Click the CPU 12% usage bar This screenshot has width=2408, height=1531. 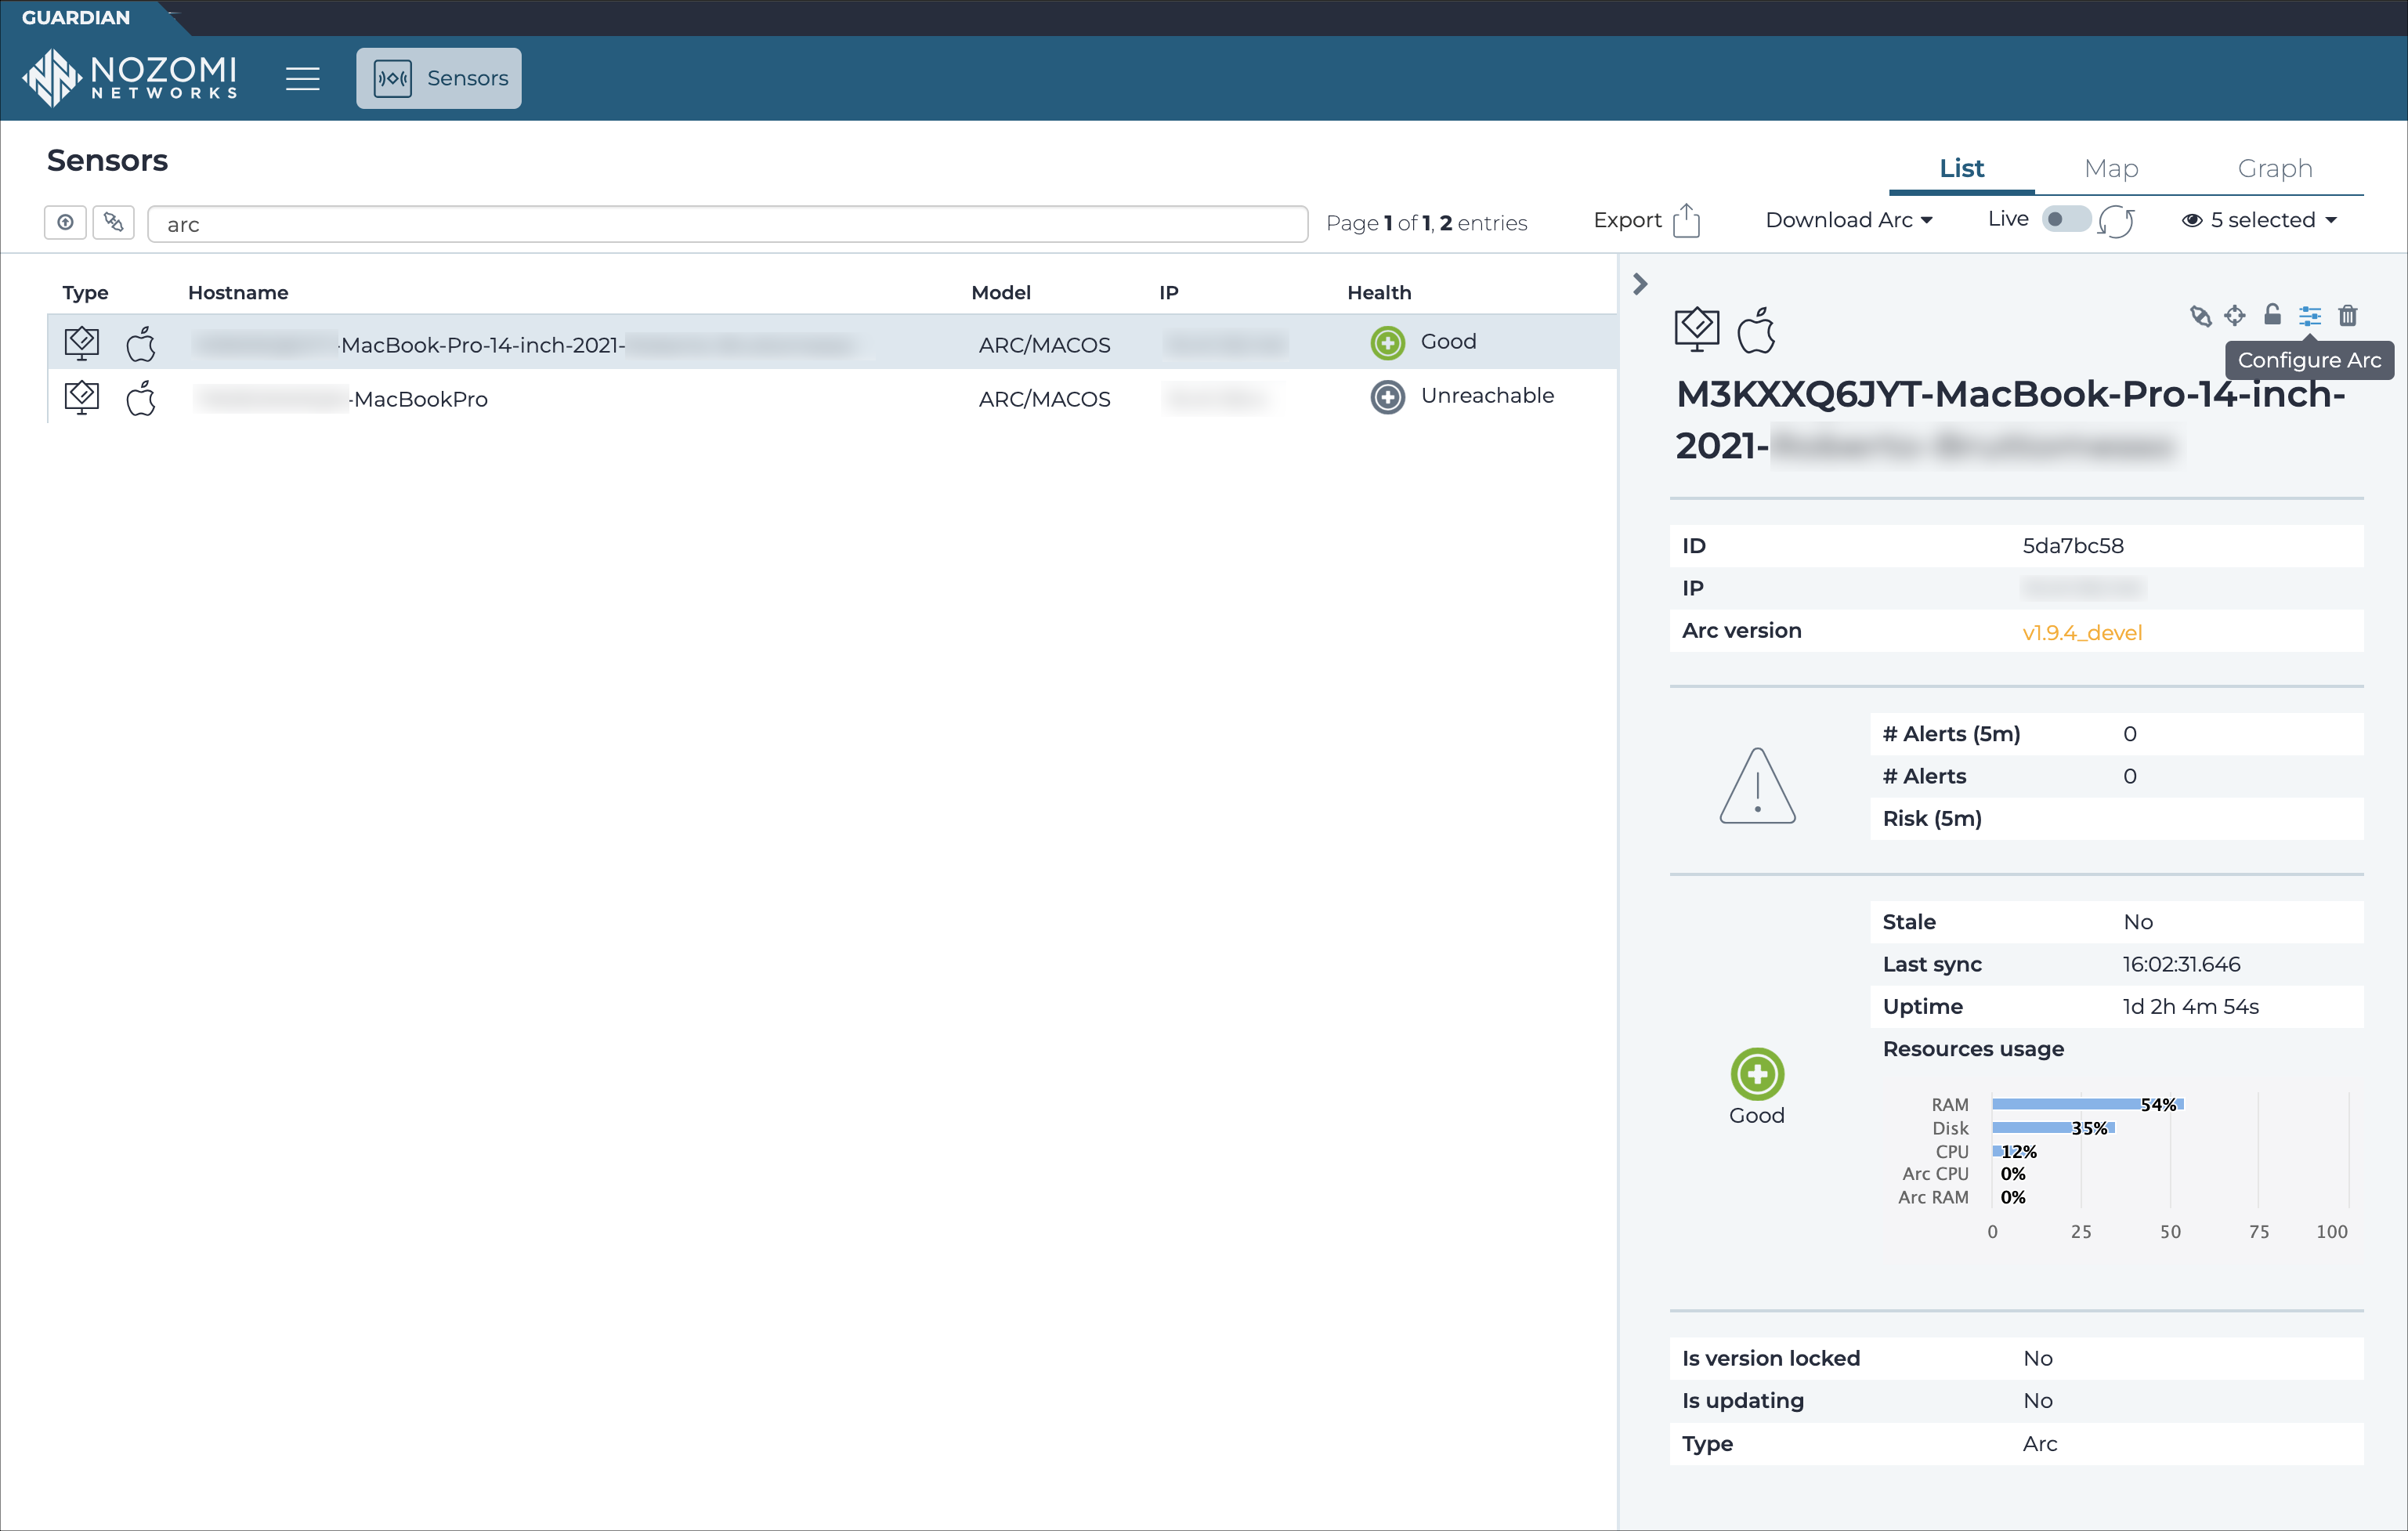click(x=2013, y=1151)
